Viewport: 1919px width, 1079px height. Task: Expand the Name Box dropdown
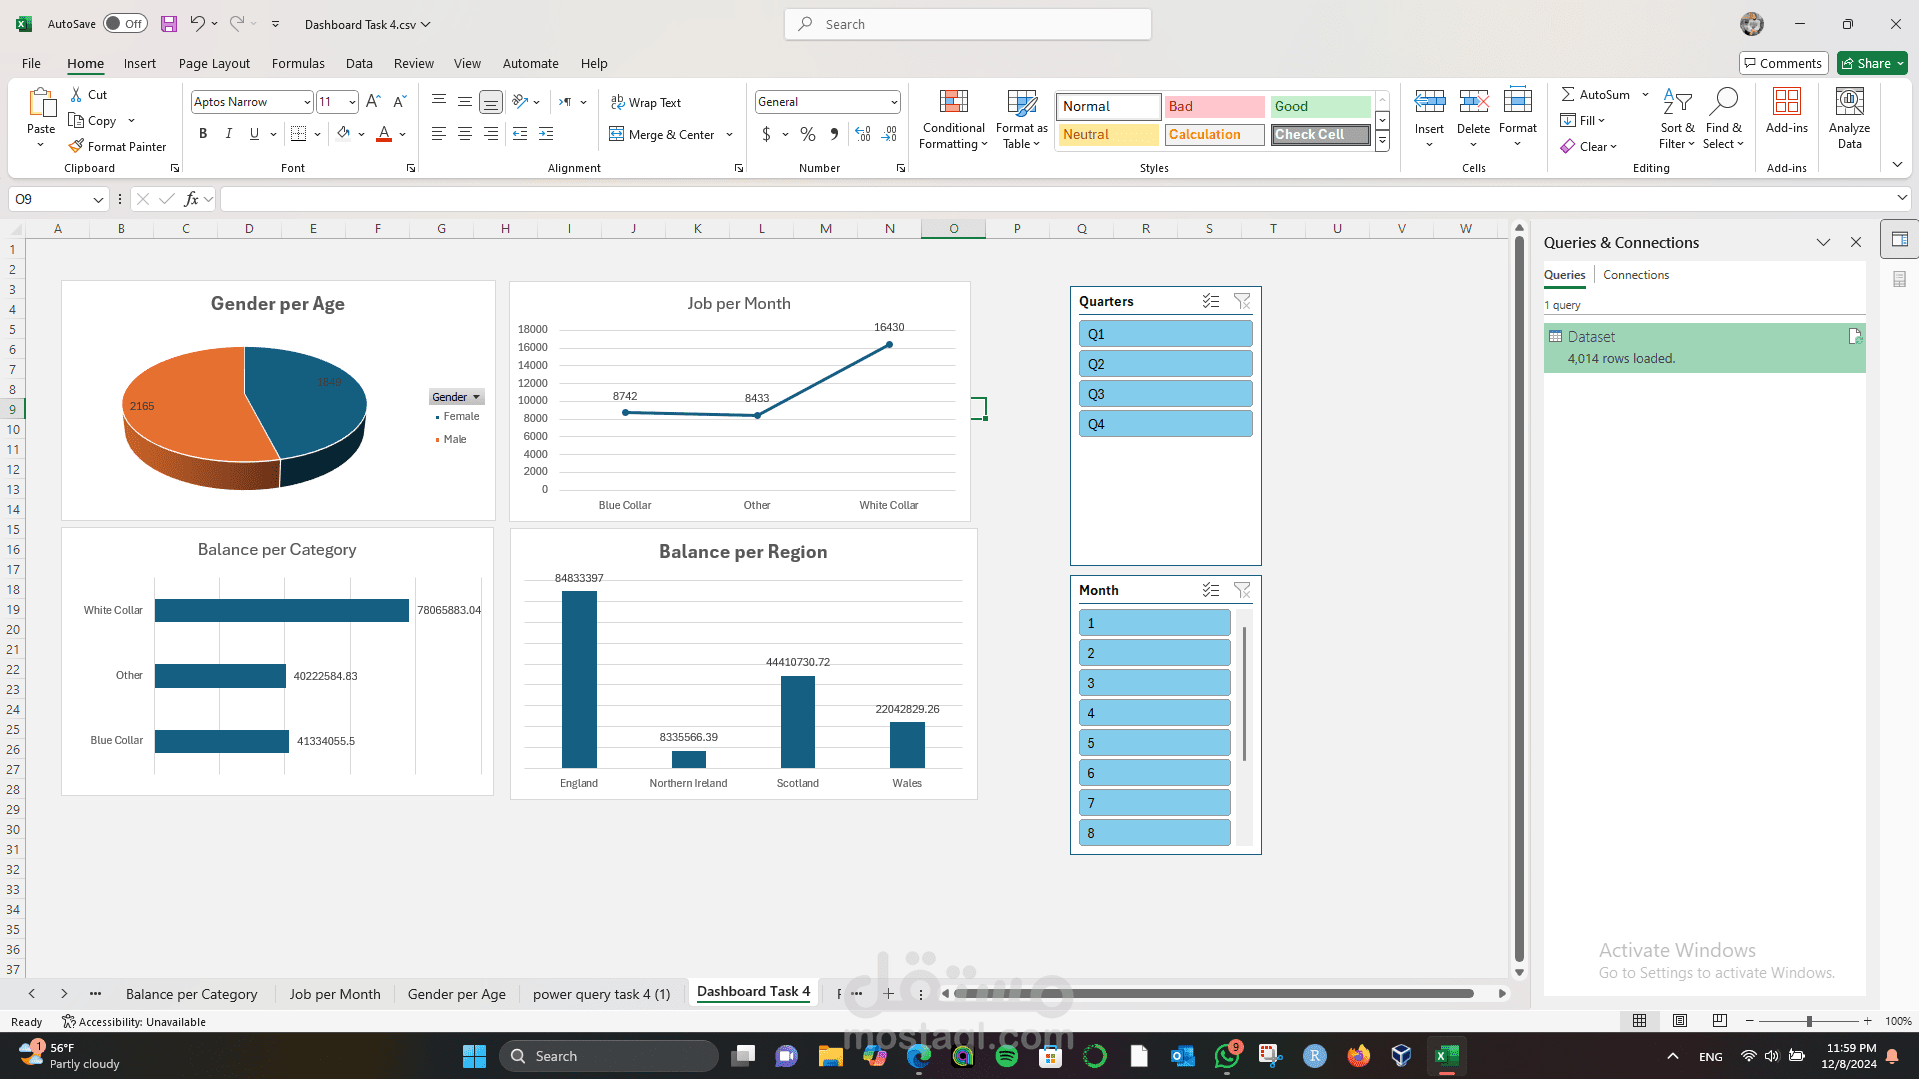pyautogui.click(x=98, y=199)
